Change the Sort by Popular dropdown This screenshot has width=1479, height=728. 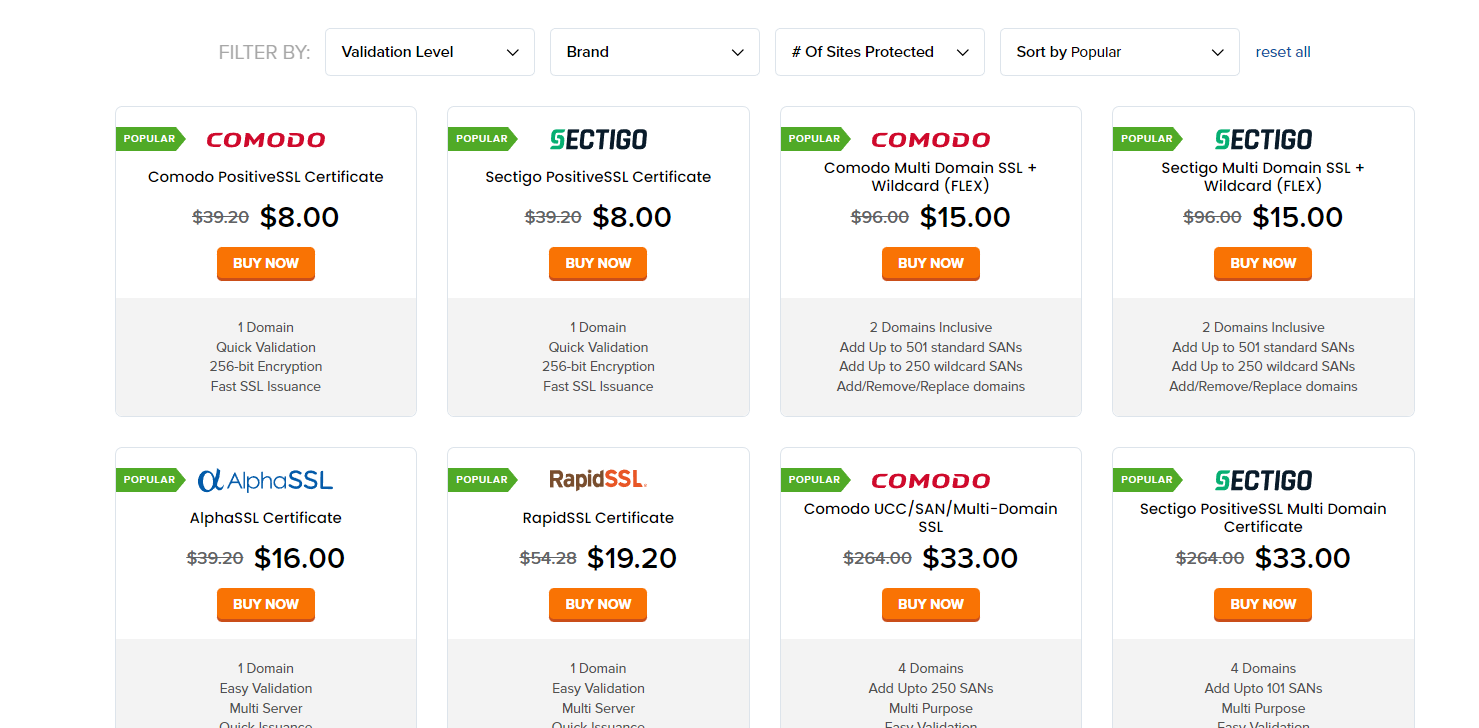(1120, 52)
